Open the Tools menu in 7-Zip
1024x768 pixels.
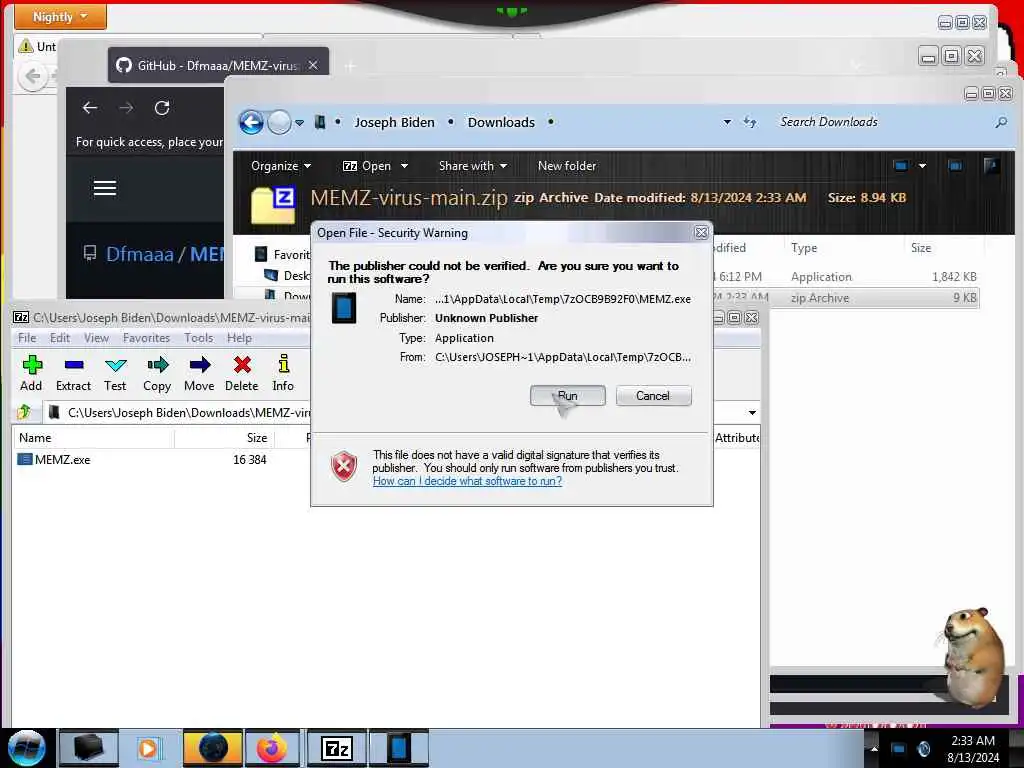pyautogui.click(x=199, y=338)
